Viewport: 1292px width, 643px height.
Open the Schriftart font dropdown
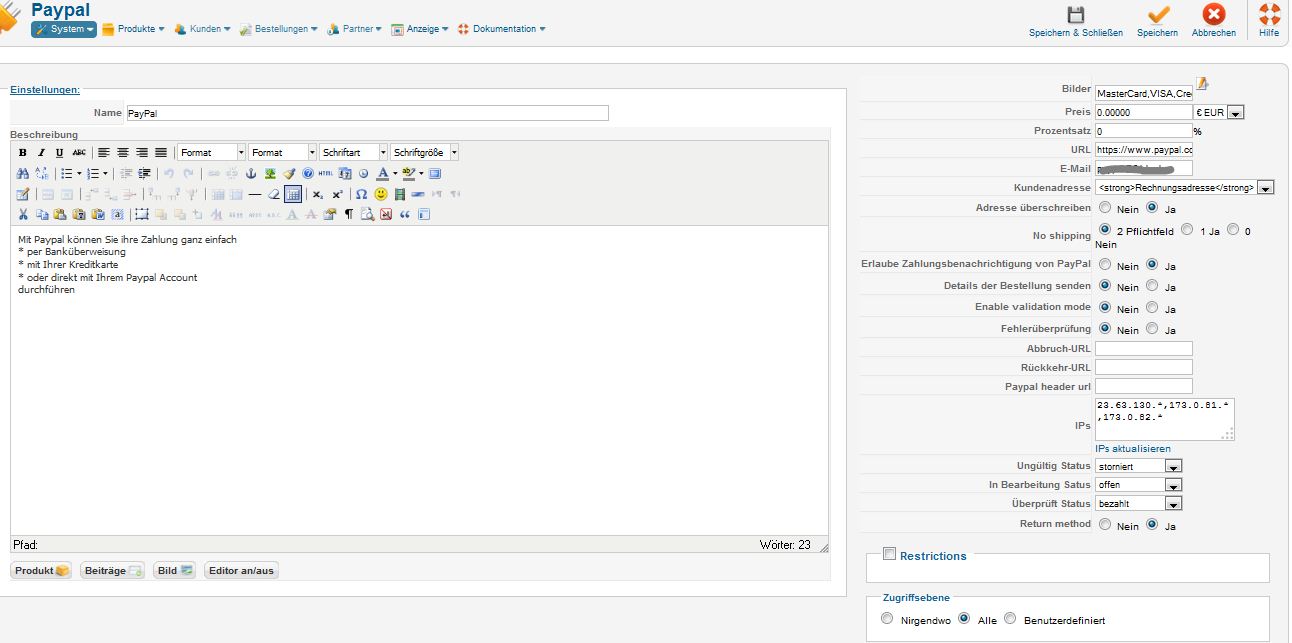tap(353, 152)
